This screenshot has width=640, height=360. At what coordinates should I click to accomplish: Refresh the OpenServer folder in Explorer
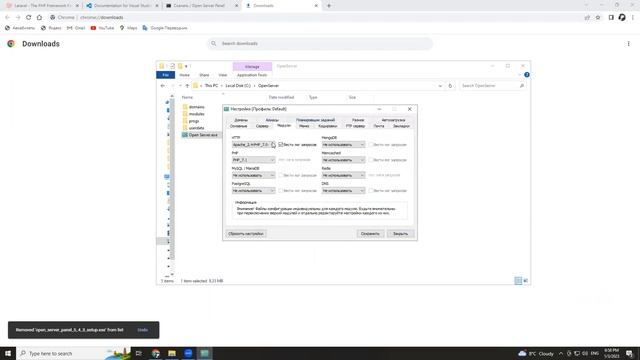click(x=450, y=86)
